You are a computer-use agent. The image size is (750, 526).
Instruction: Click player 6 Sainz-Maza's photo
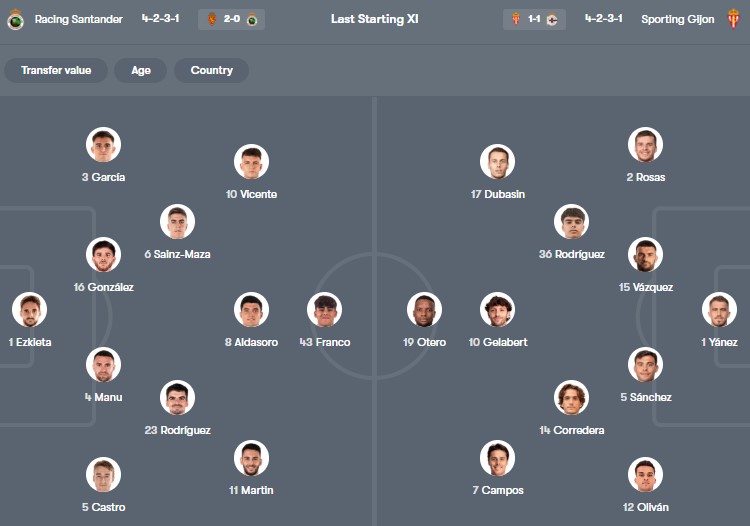(x=177, y=222)
